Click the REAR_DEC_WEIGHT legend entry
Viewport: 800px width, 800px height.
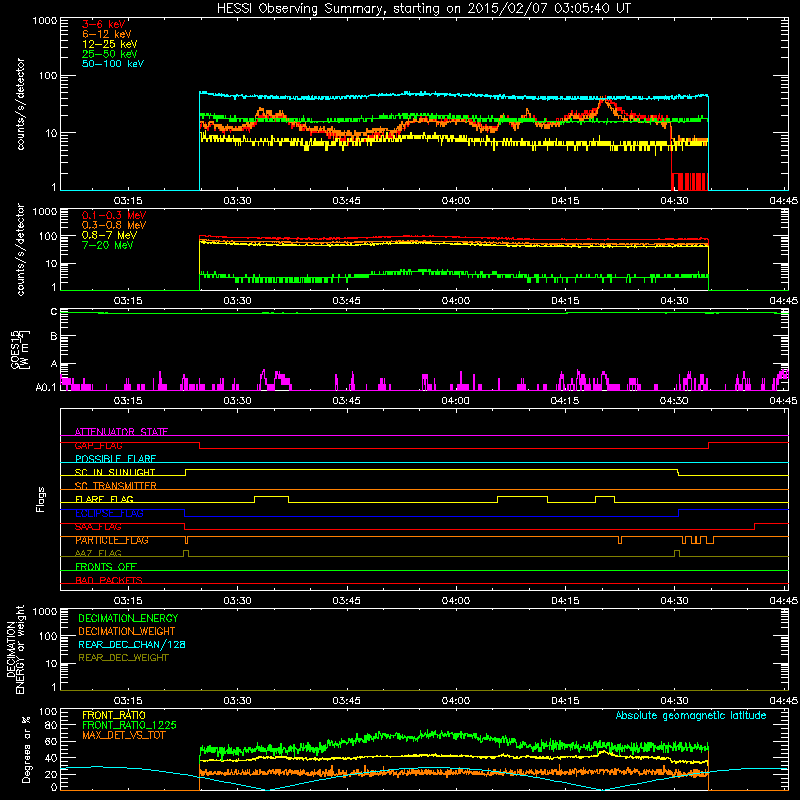click(x=123, y=658)
